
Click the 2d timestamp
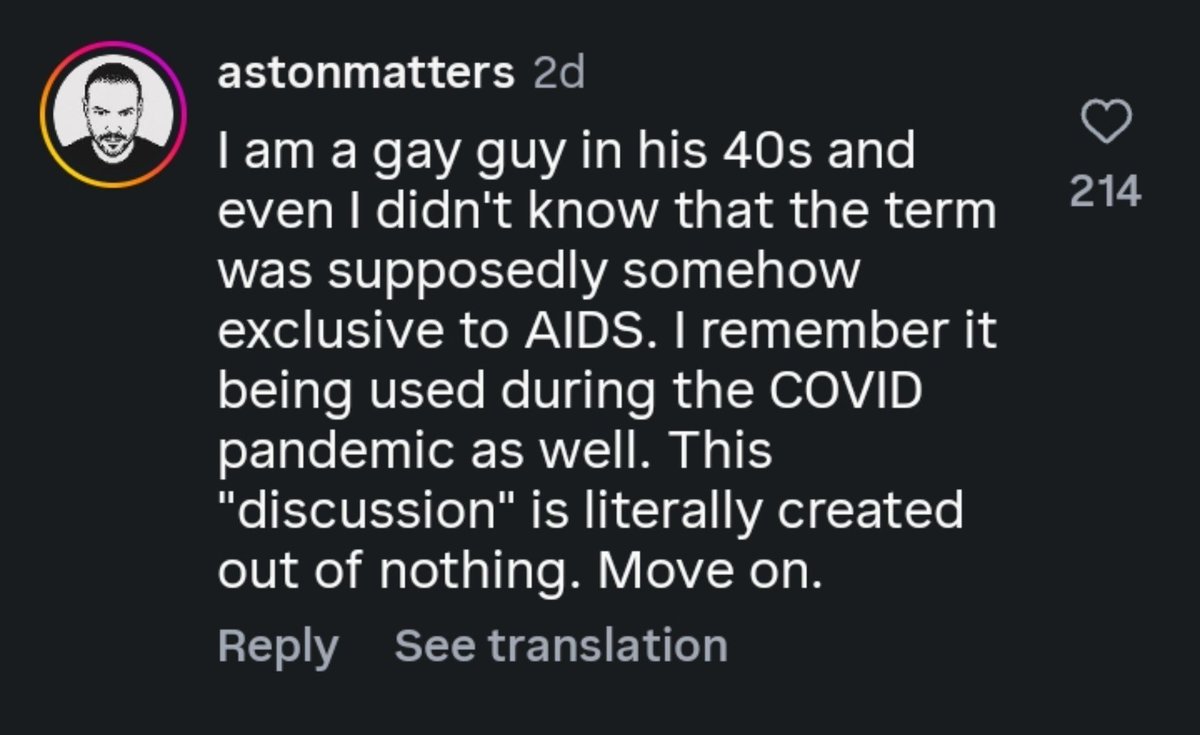click(558, 74)
